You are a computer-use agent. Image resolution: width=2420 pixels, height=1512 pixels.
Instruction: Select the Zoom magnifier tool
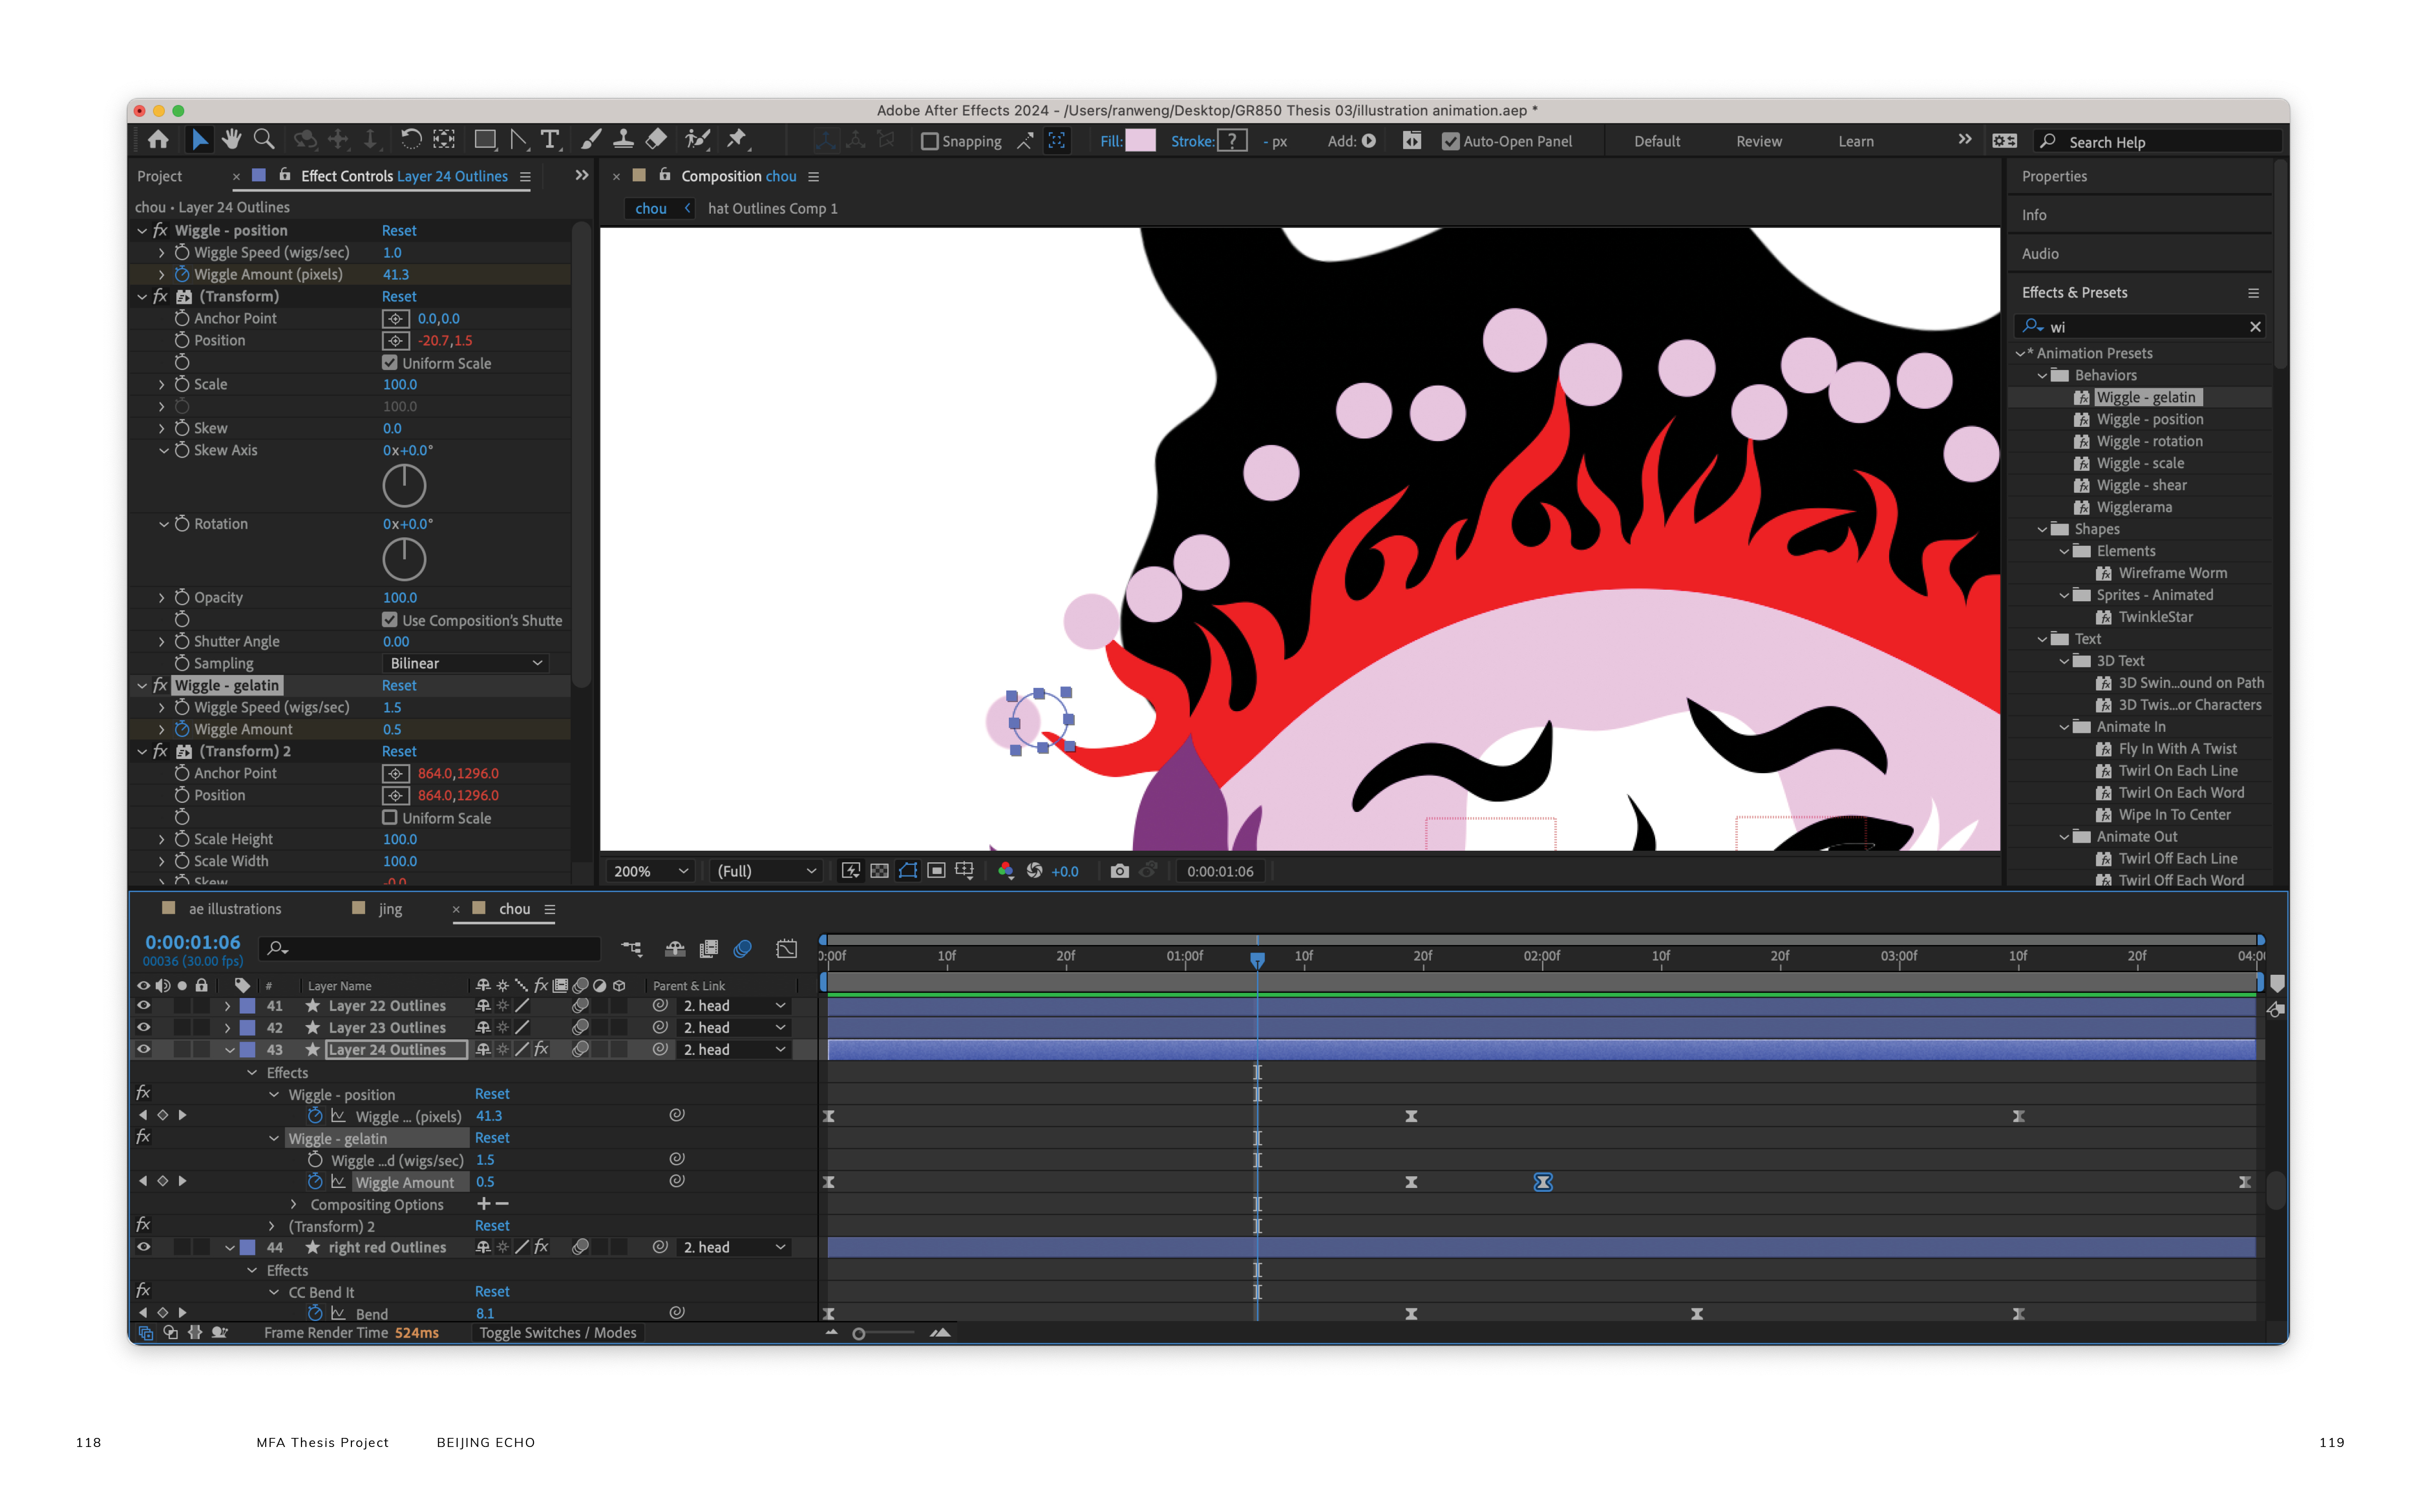pos(264,140)
